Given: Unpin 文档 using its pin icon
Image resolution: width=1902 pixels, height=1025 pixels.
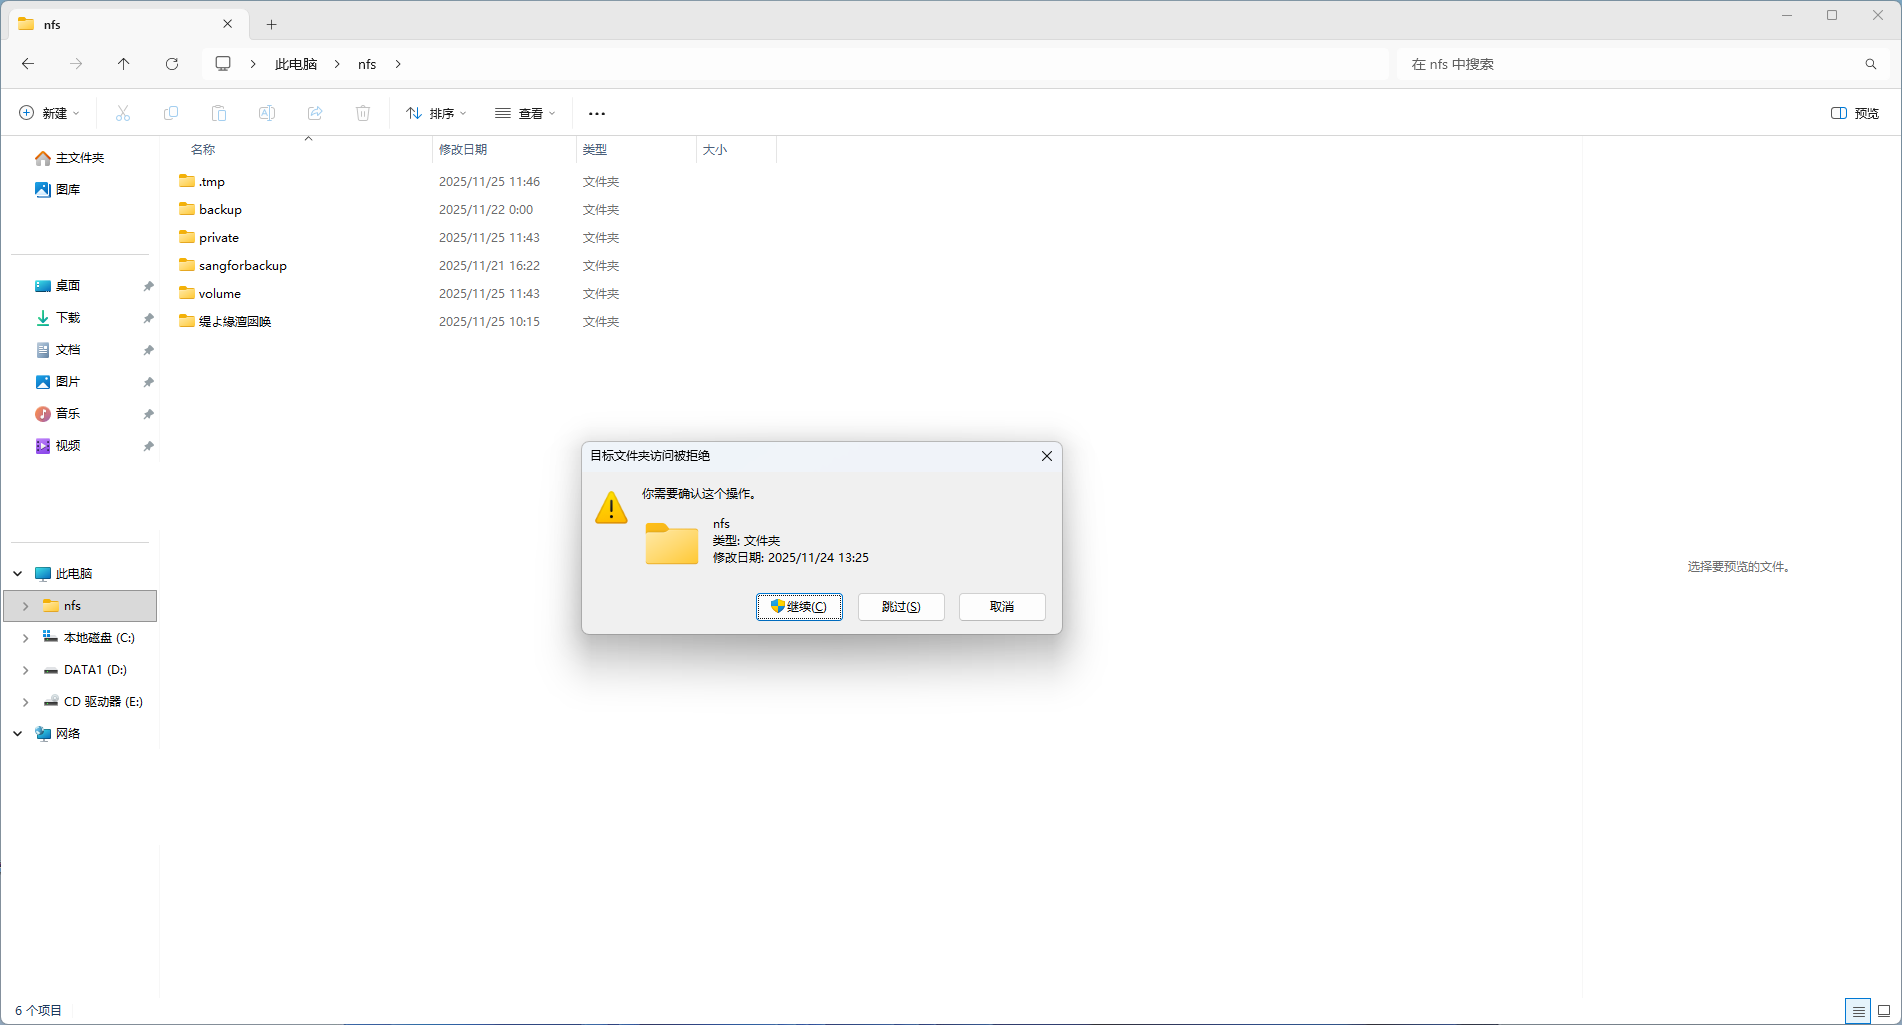Looking at the screenshot, I should [x=148, y=350].
